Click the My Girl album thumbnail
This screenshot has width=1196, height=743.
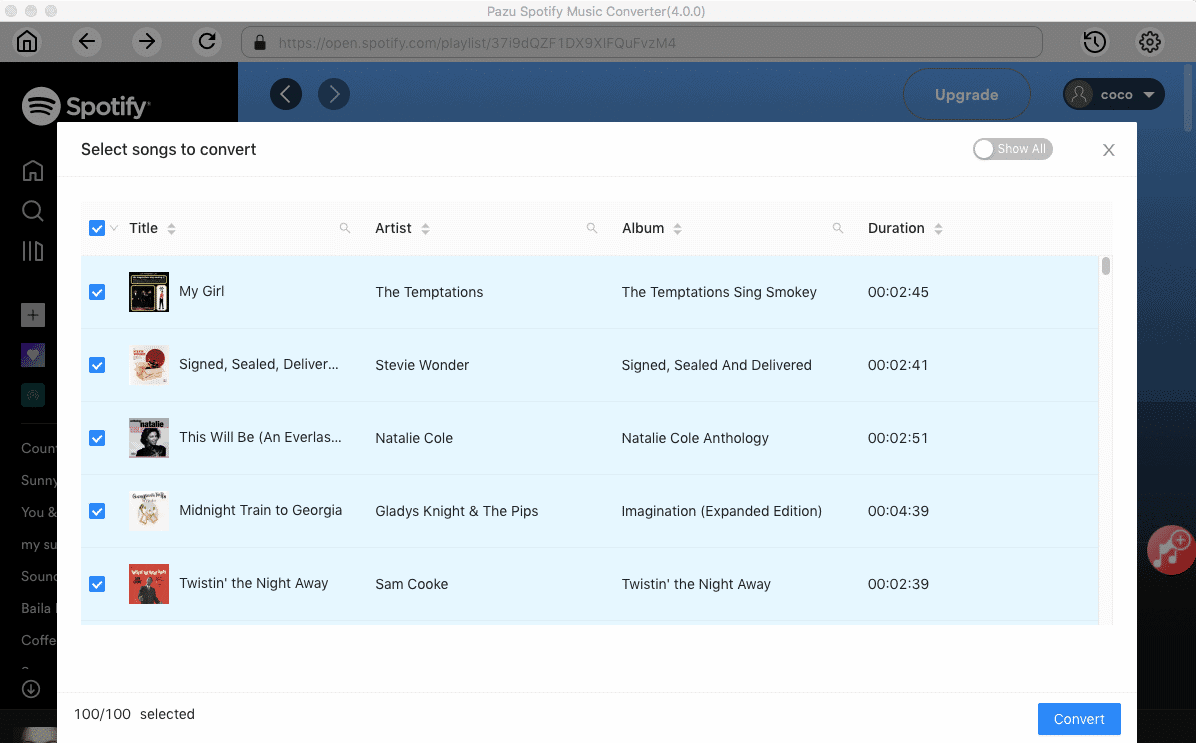(149, 292)
